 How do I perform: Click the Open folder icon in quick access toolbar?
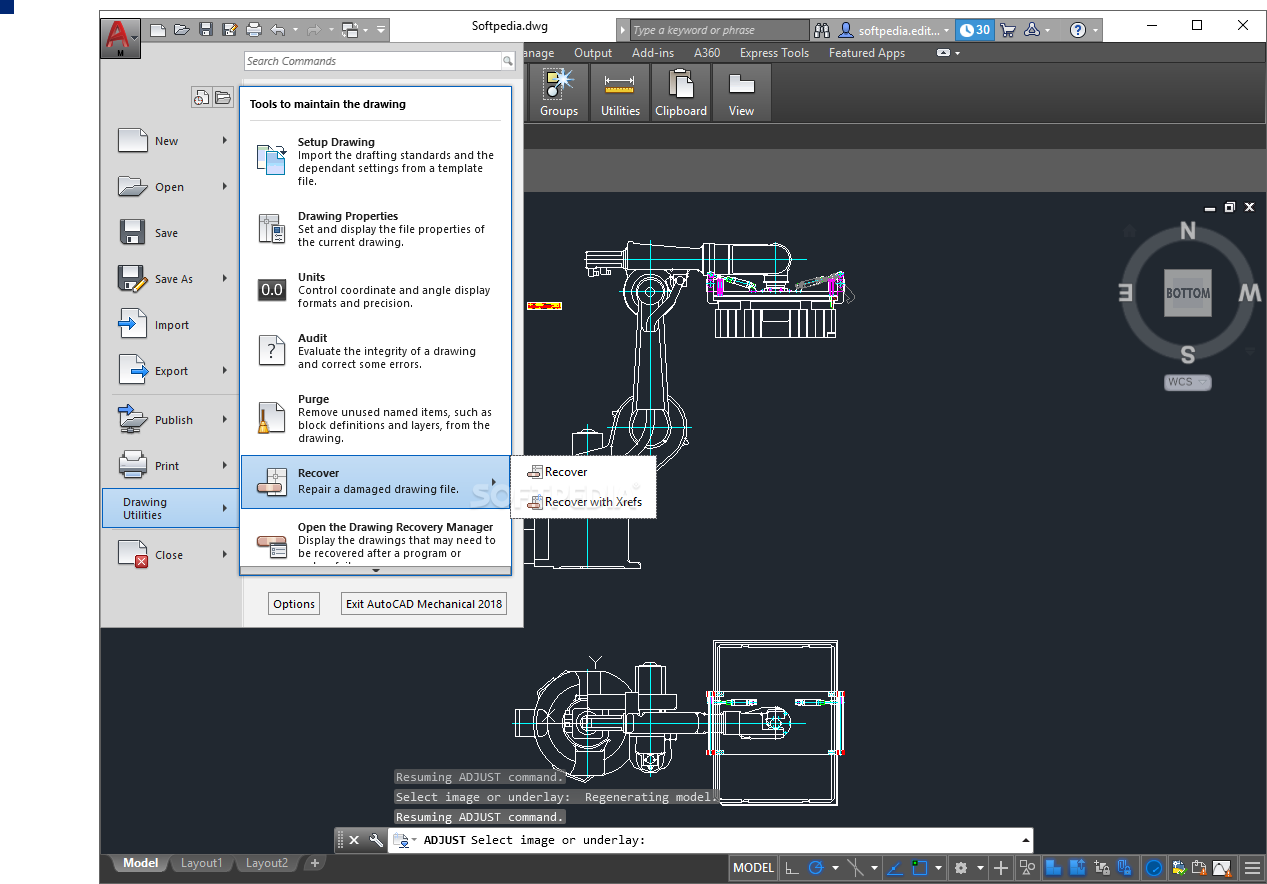pos(182,30)
